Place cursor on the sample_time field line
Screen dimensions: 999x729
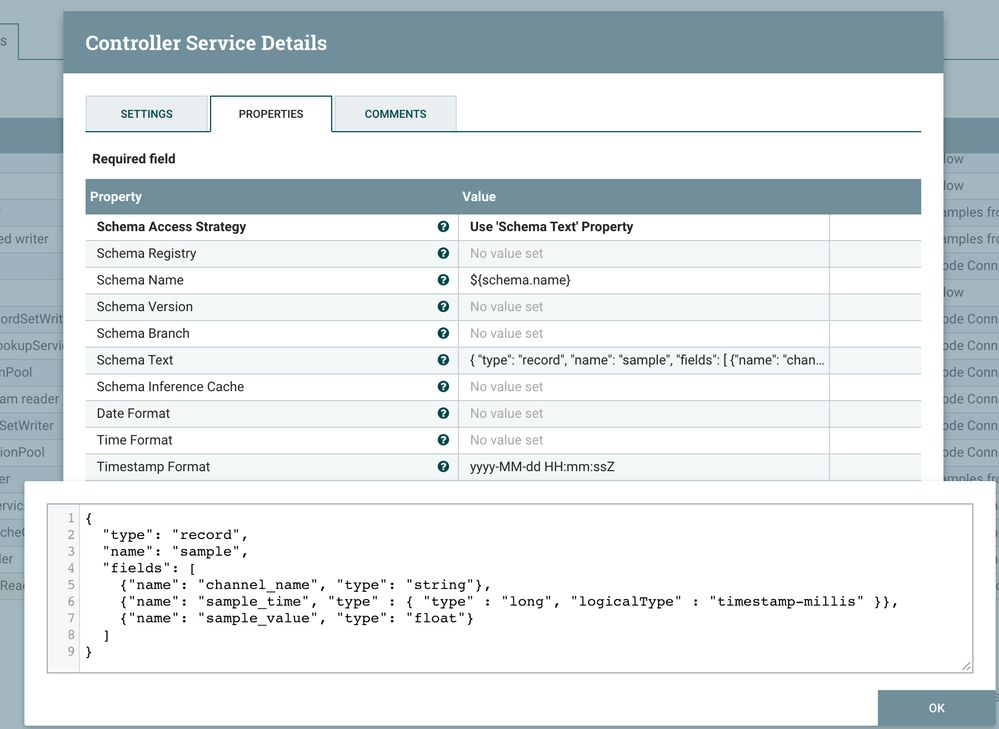coord(508,602)
